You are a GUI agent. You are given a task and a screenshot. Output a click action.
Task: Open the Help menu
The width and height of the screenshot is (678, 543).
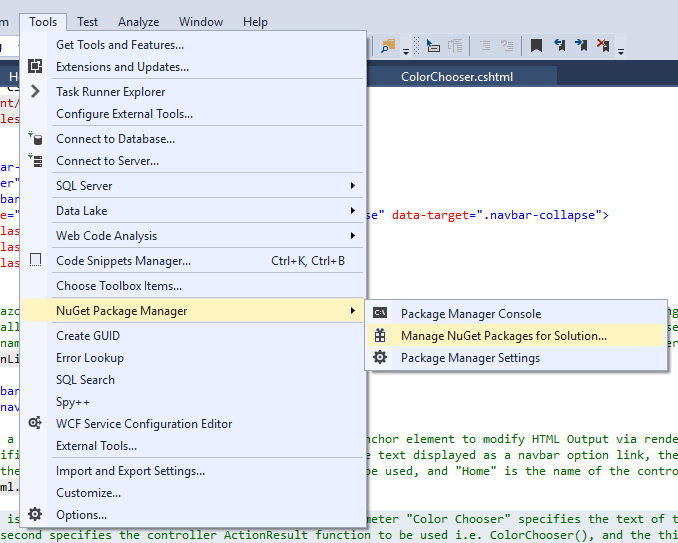255,22
